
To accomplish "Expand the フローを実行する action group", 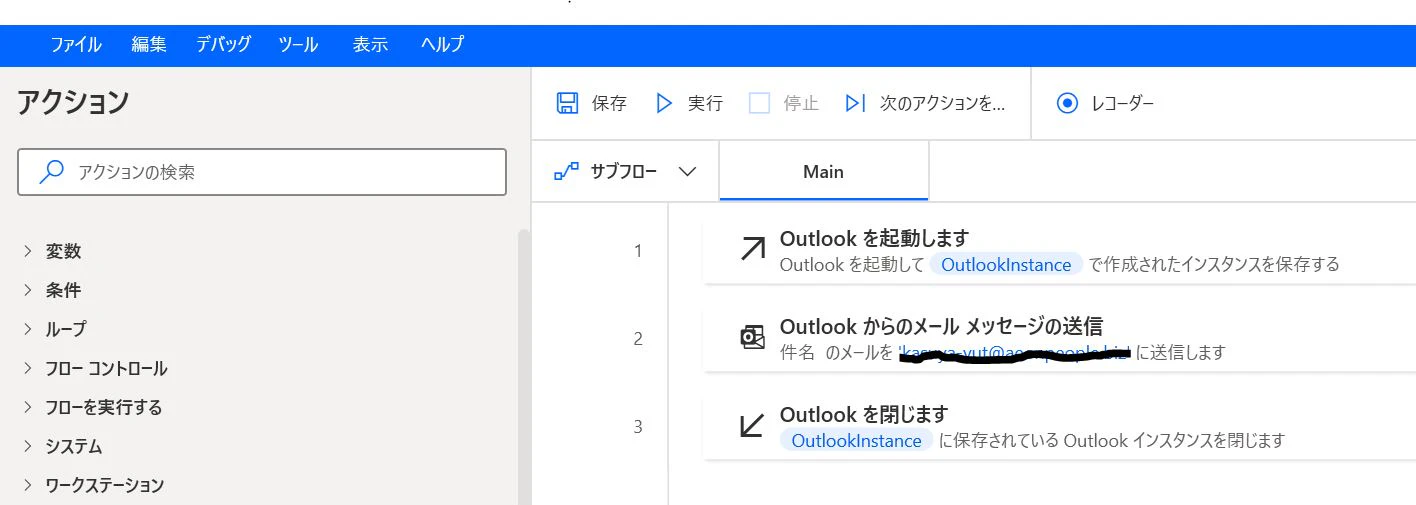I will click(28, 407).
